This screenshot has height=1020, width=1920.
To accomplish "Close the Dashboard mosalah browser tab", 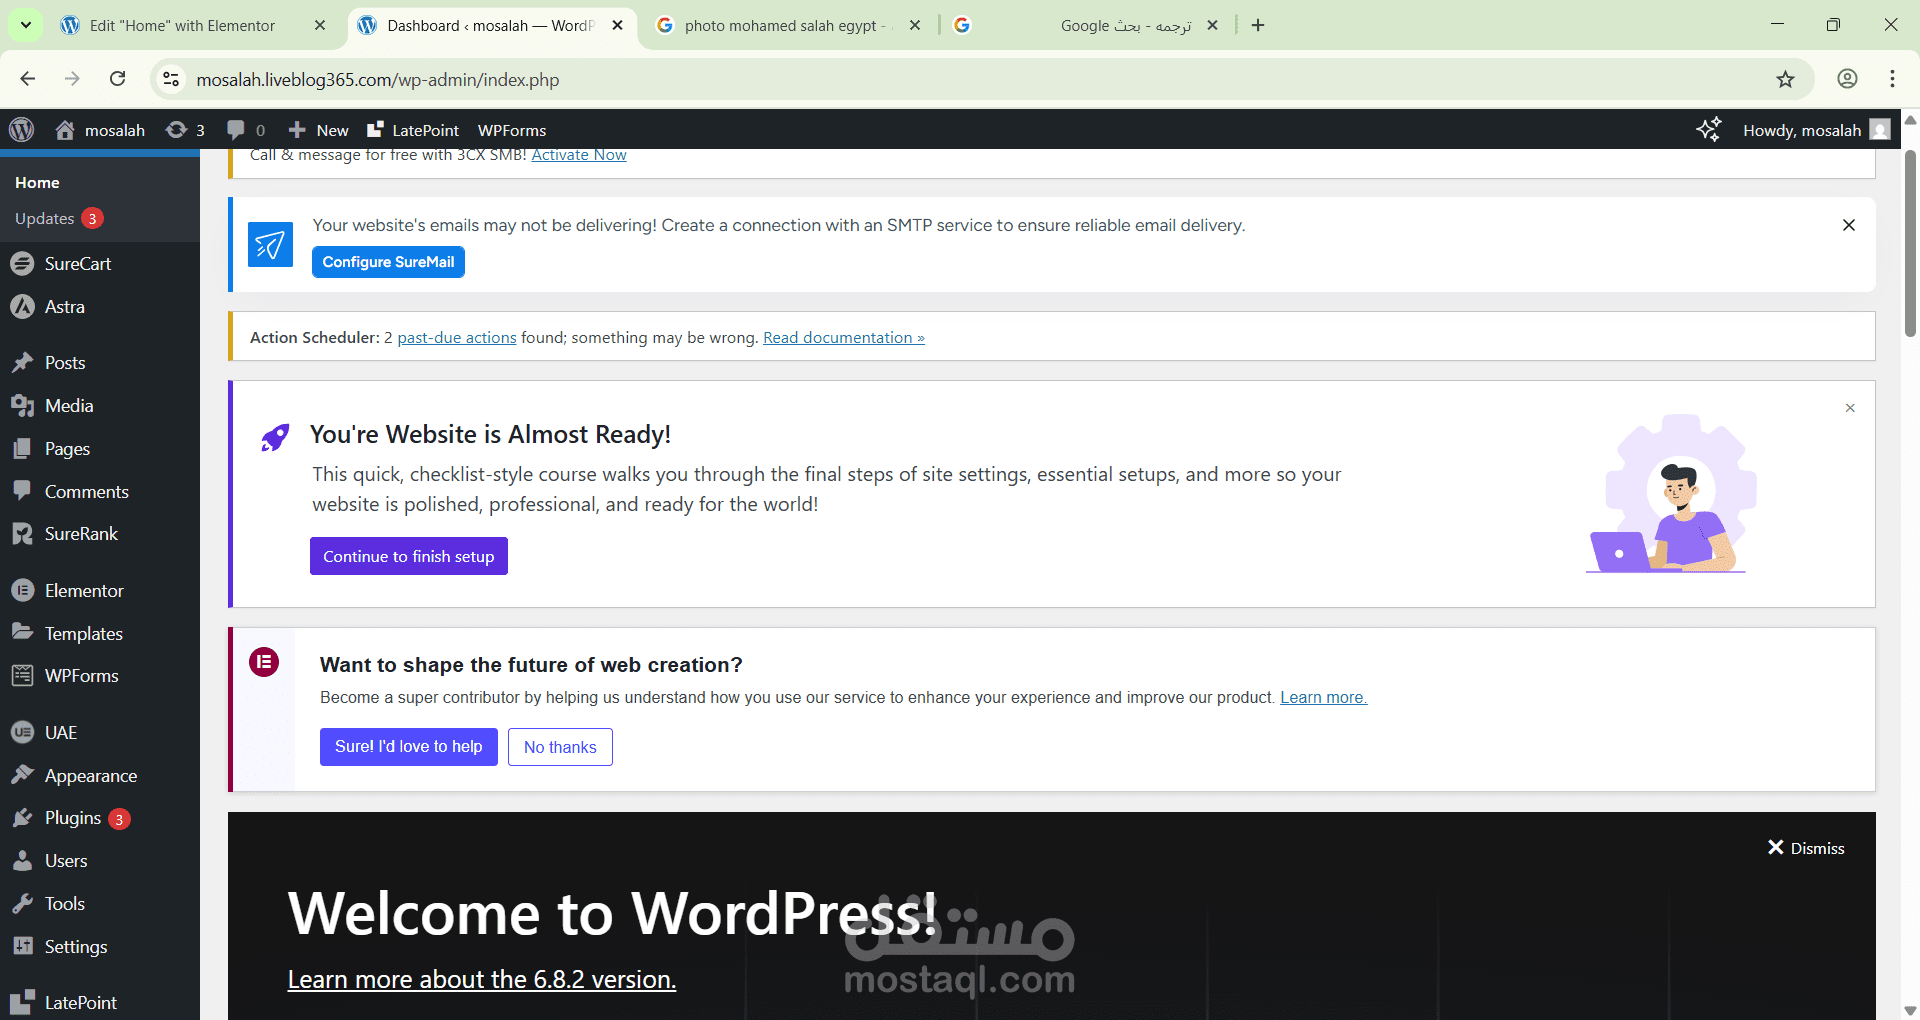I will coord(618,26).
